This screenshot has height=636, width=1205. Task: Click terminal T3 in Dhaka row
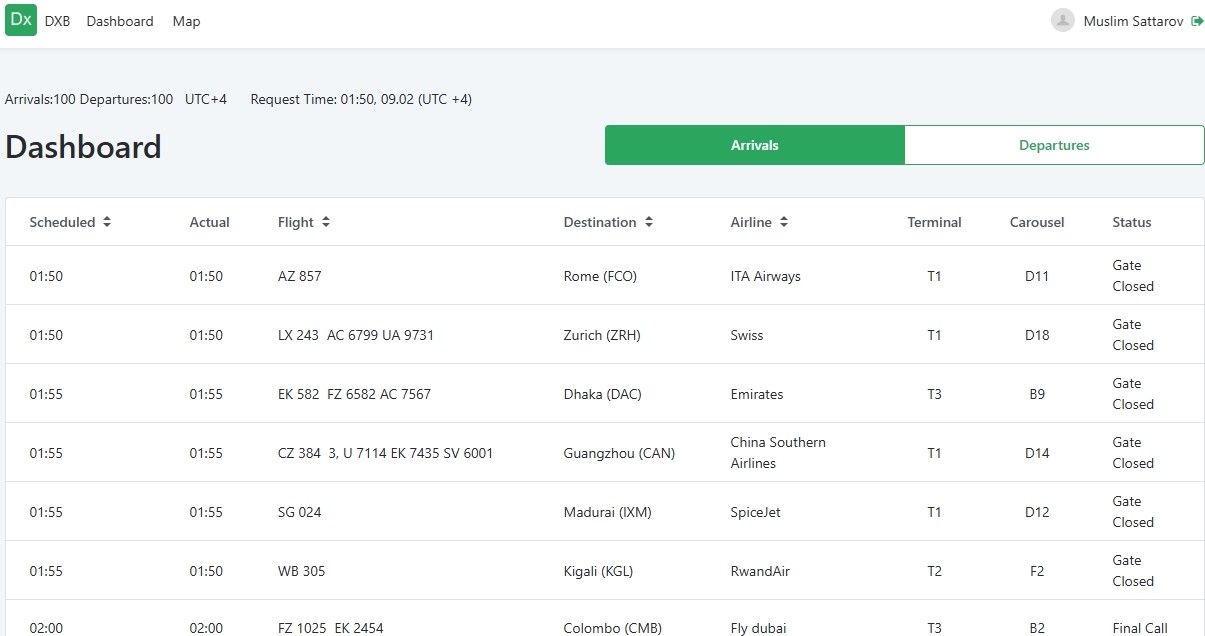(934, 394)
